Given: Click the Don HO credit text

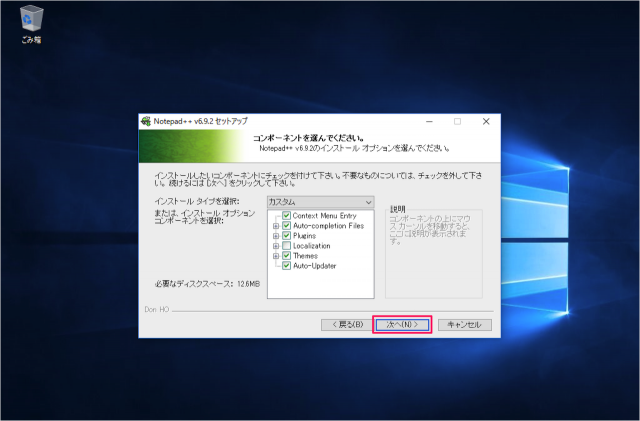Looking at the screenshot, I should click(157, 310).
